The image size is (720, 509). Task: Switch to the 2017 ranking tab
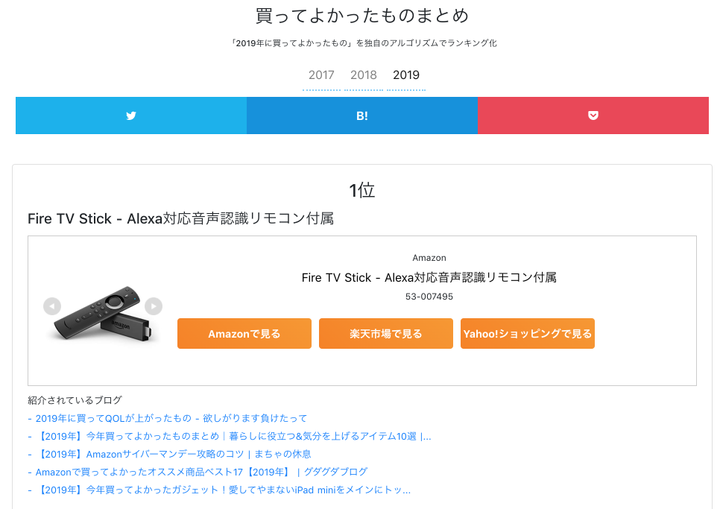click(x=321, y=75)
